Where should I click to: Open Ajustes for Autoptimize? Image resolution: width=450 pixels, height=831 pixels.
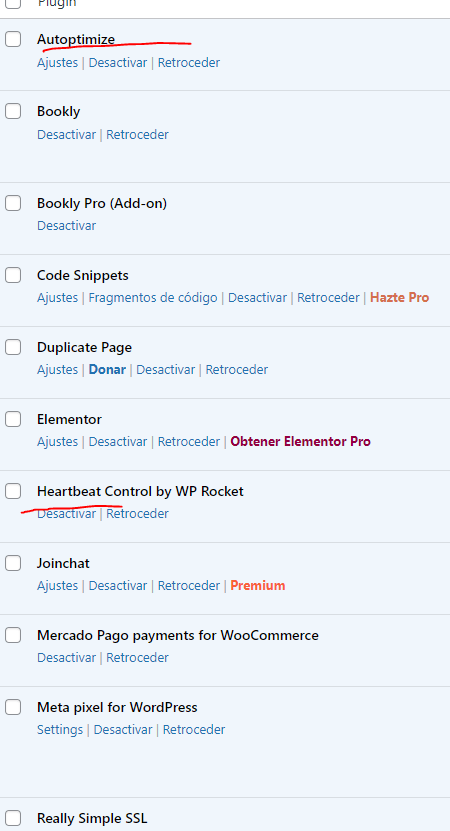click(57, 63)
